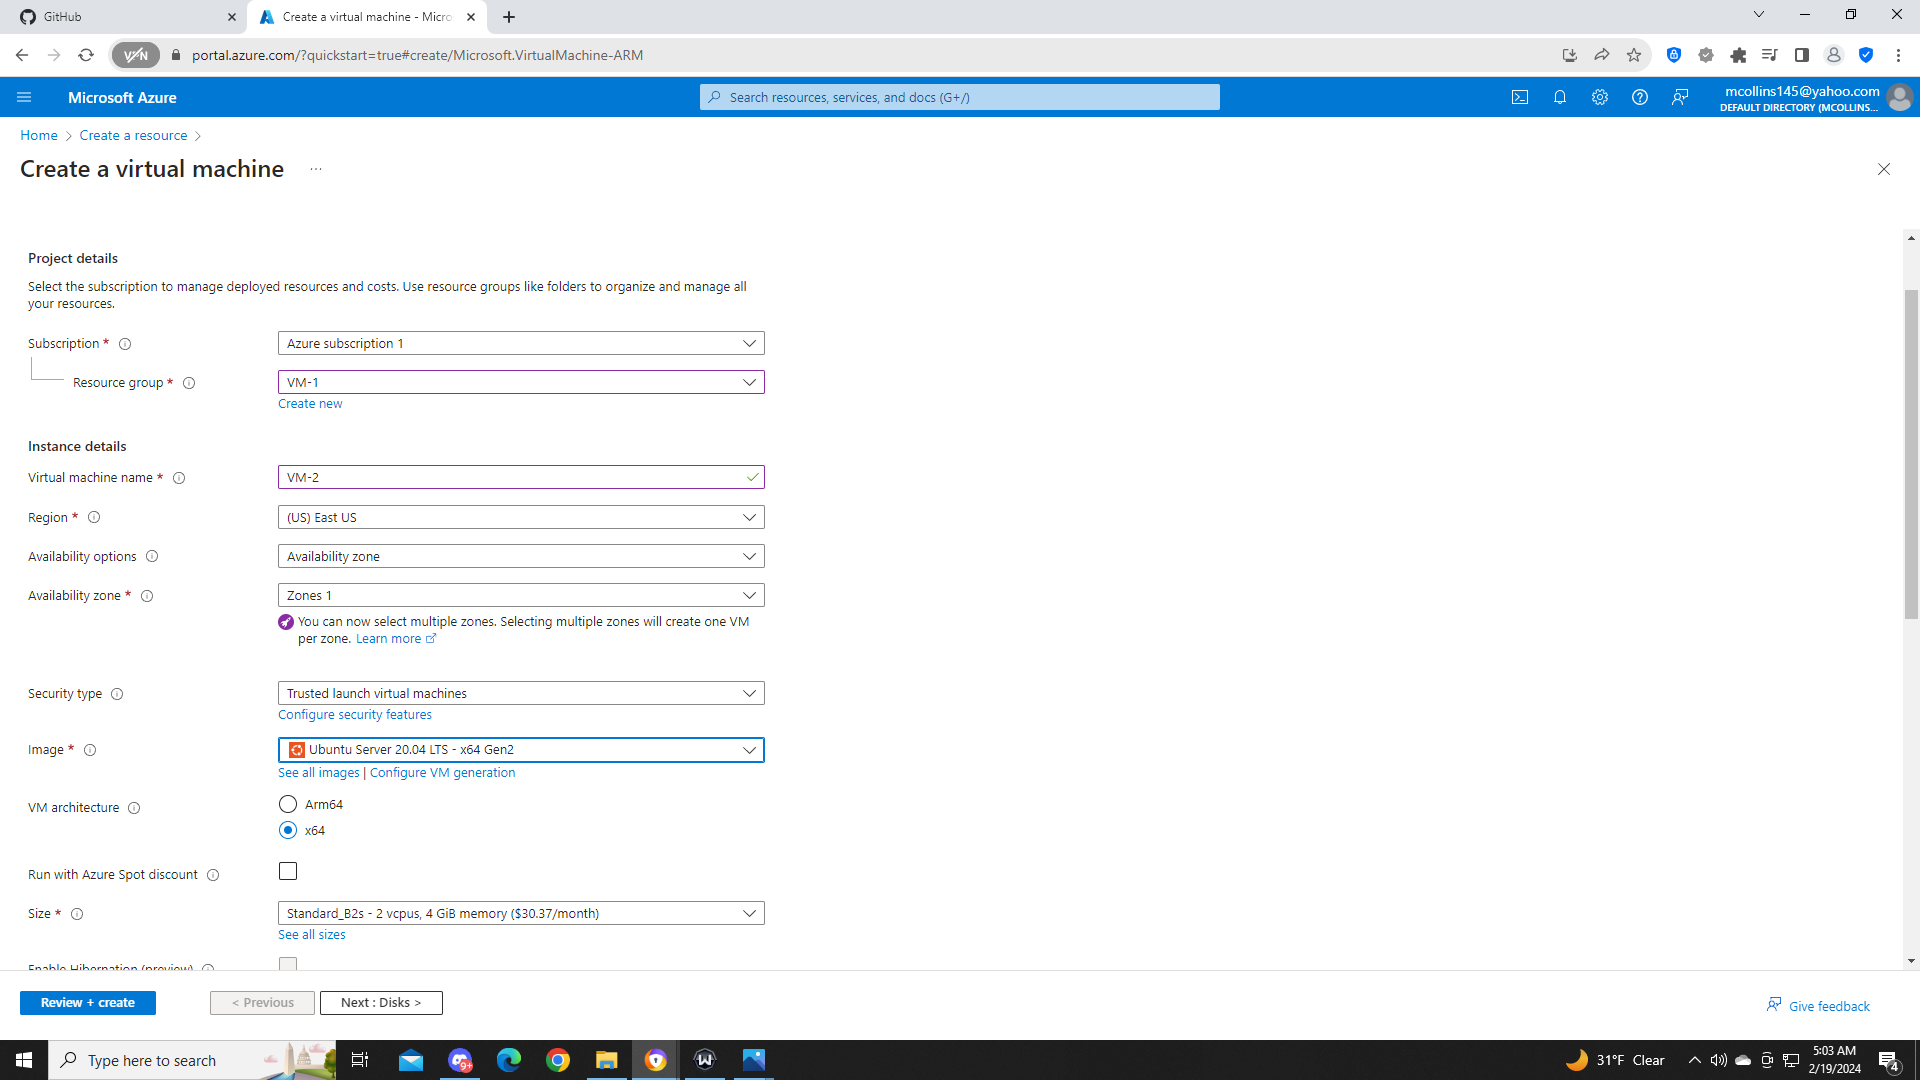Viewport: 1920px width, 1080px height.
Task: Go to Create a resource breadcrumb
Action: click(x=133, y=135)
